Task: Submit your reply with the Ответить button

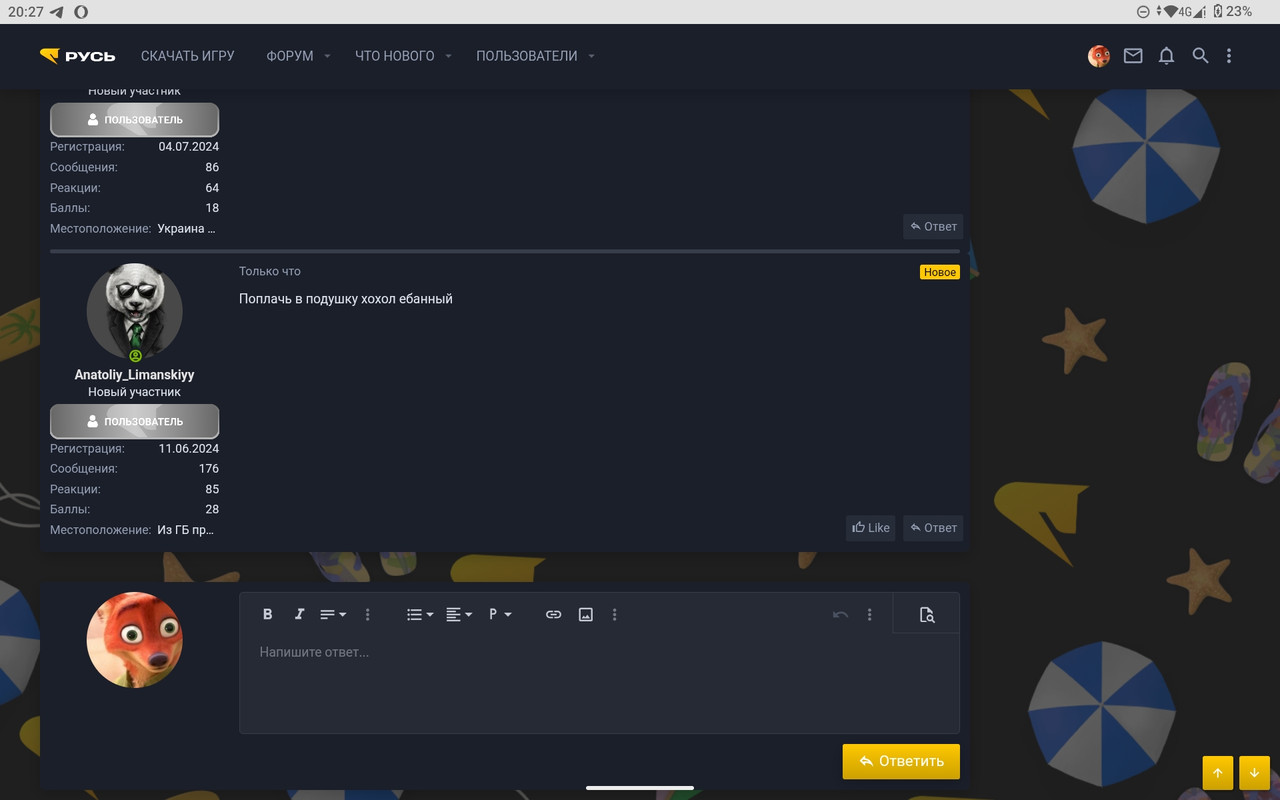Action: 900,761
